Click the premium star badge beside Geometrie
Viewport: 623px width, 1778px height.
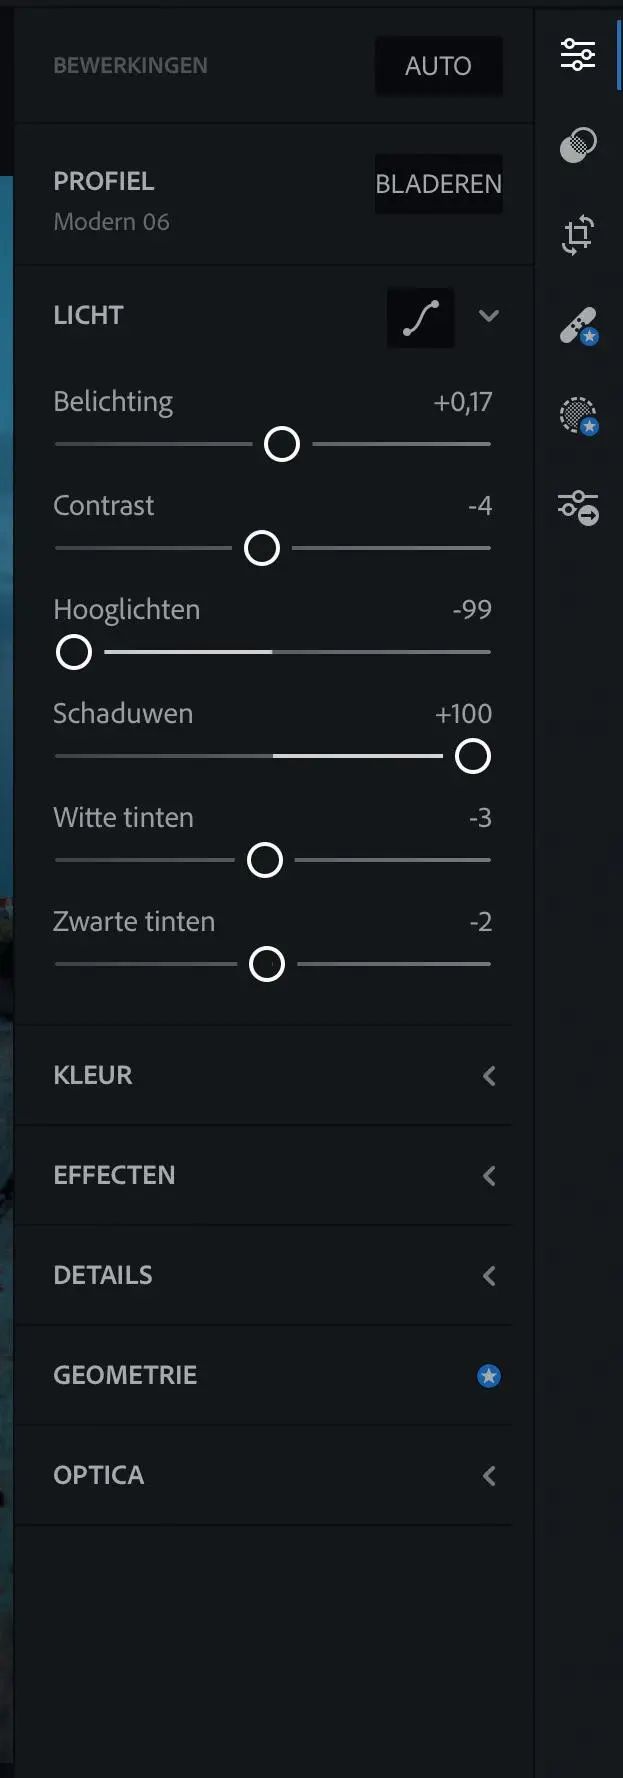coord(489,1376)
